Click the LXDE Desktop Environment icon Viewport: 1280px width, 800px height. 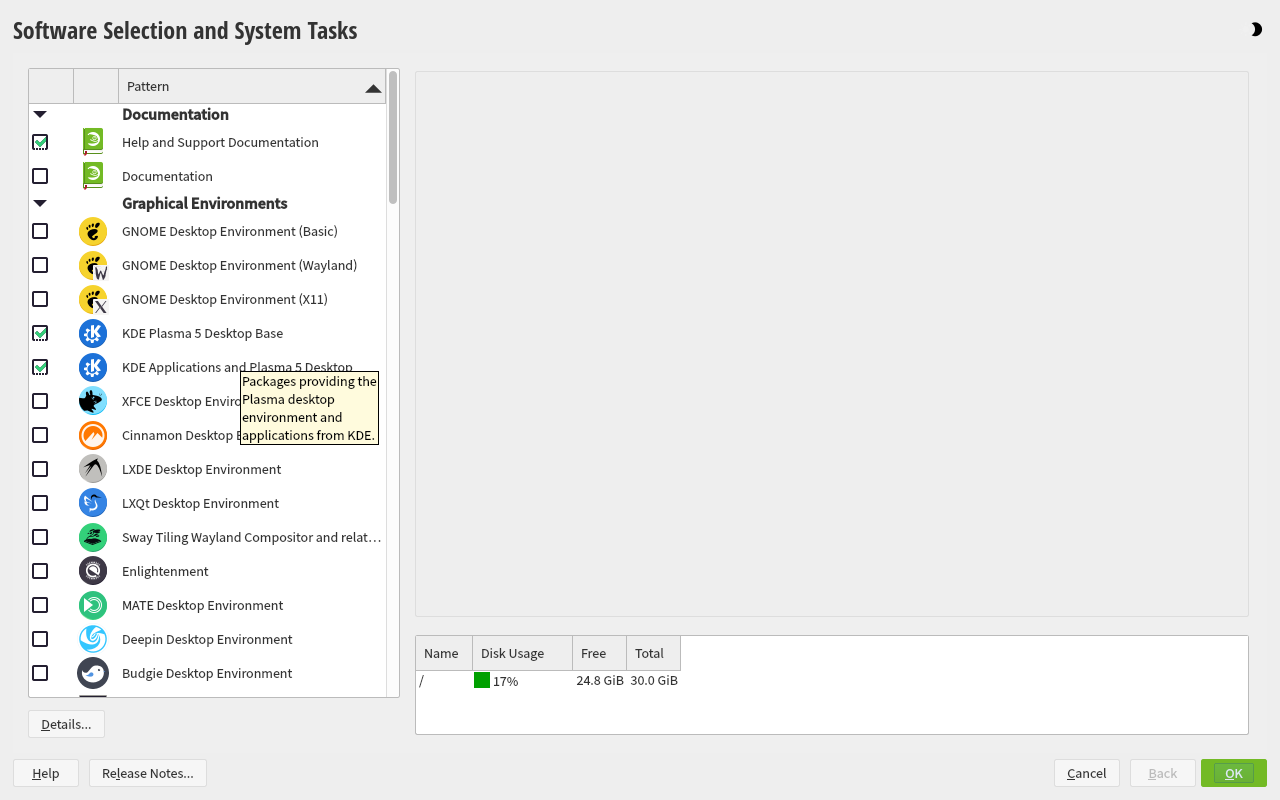tap(93, 469)
